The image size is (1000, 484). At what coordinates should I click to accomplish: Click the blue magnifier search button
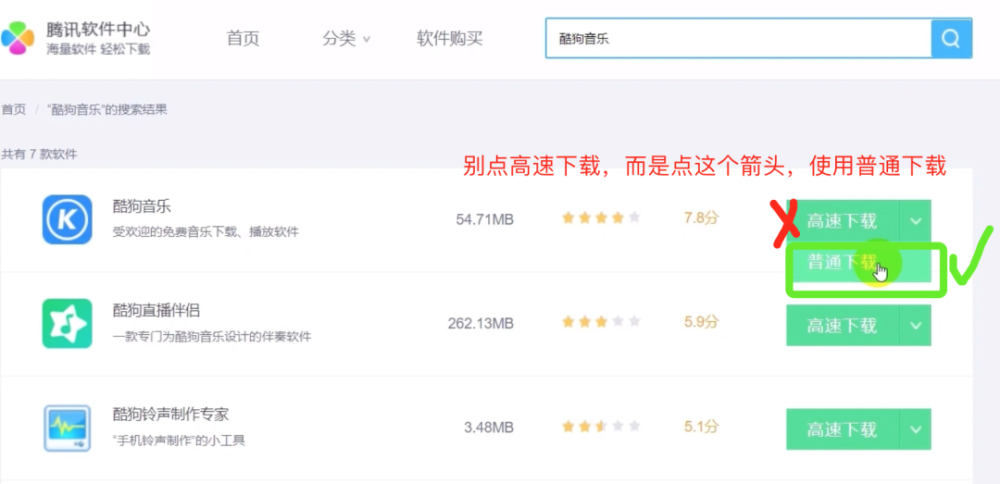pyautogui.click(x=951, y=39)
